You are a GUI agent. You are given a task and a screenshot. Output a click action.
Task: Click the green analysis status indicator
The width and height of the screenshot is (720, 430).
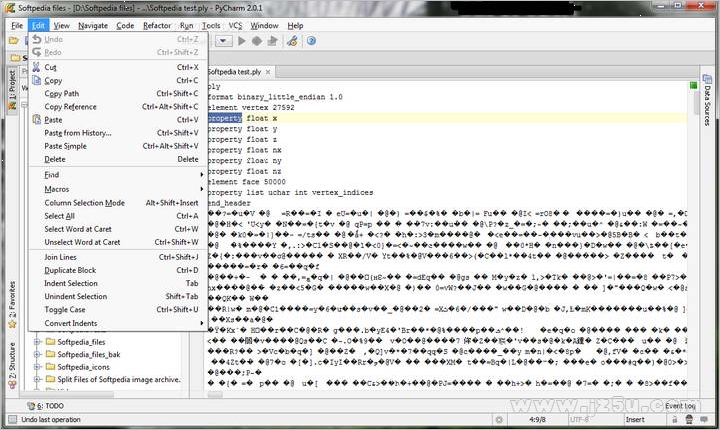693,85
